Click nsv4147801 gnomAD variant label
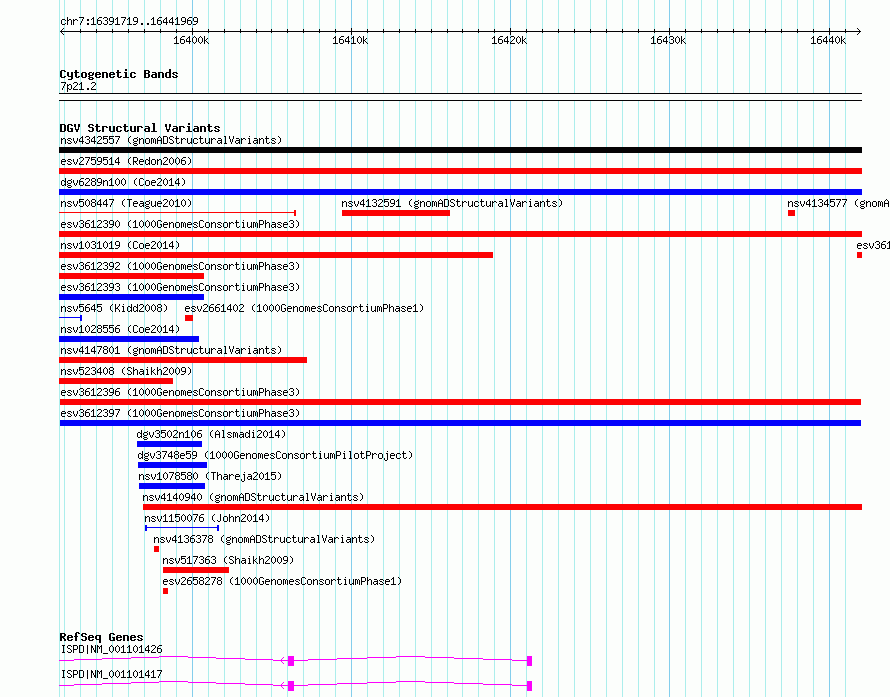 pos(171,350)
